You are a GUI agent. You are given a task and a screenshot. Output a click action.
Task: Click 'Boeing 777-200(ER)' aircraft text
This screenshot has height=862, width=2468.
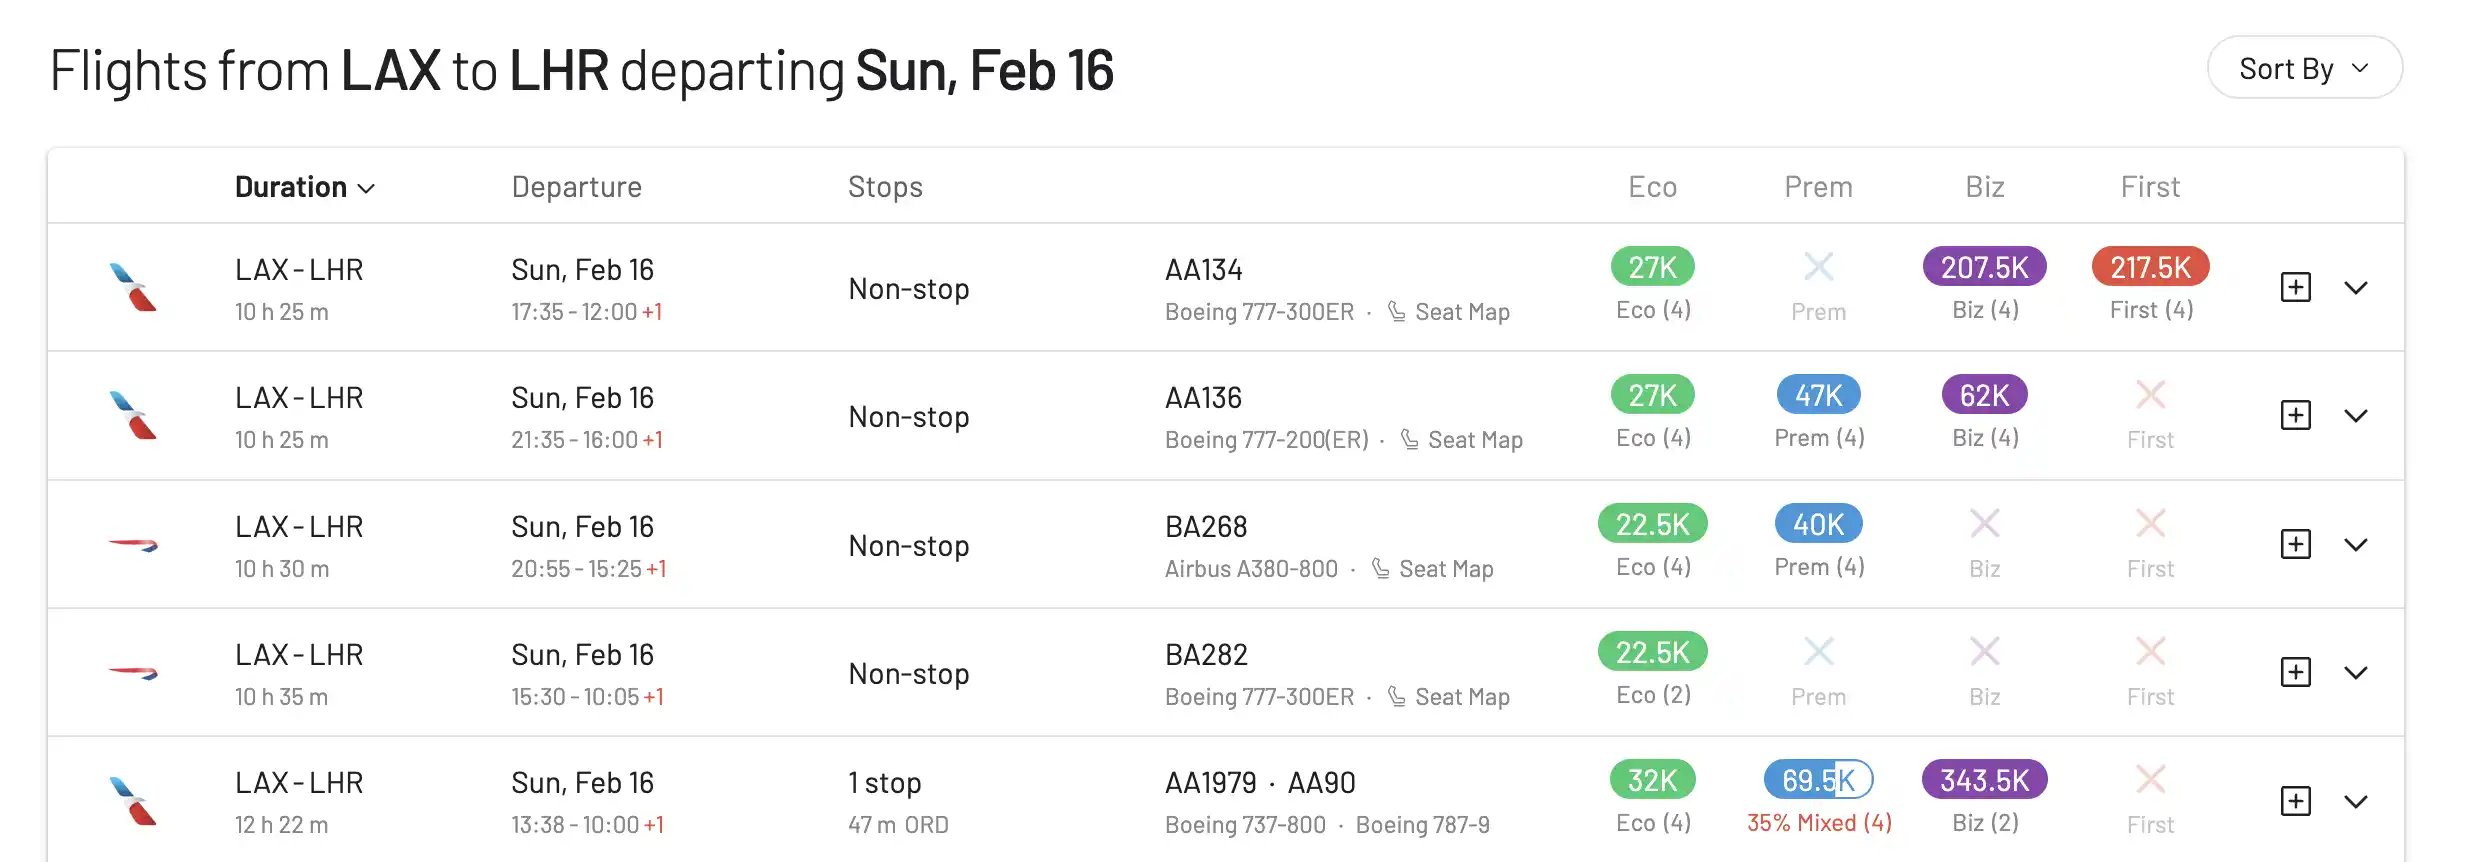(1267, 440)
